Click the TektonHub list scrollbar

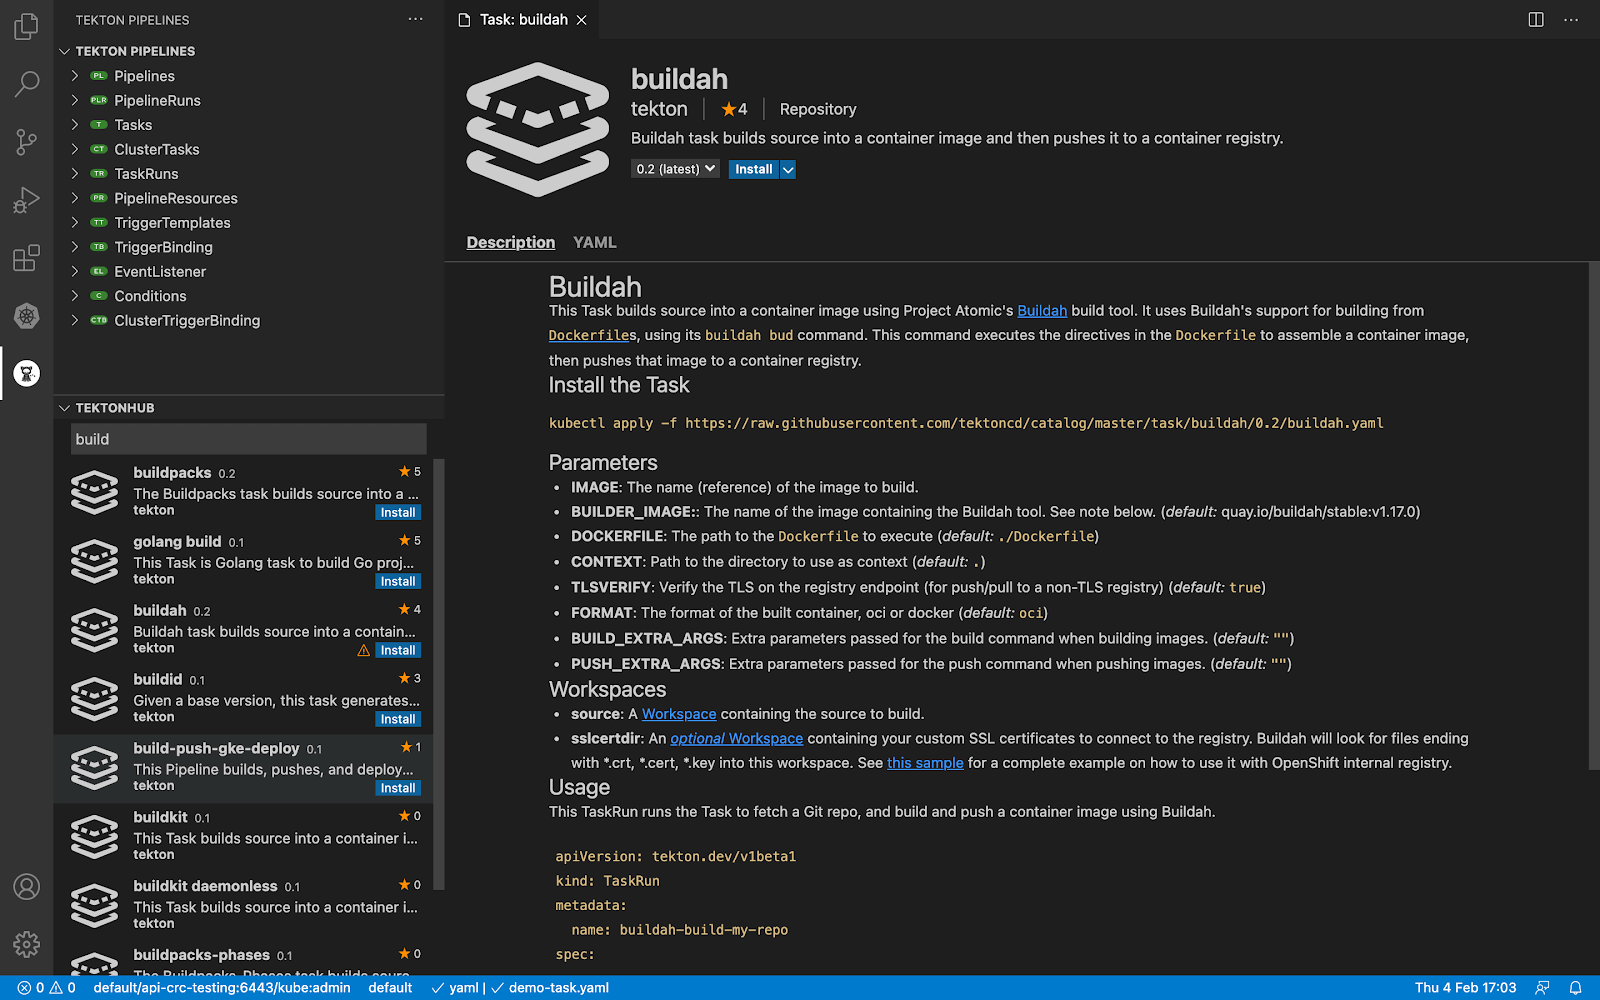coord(439,675)
